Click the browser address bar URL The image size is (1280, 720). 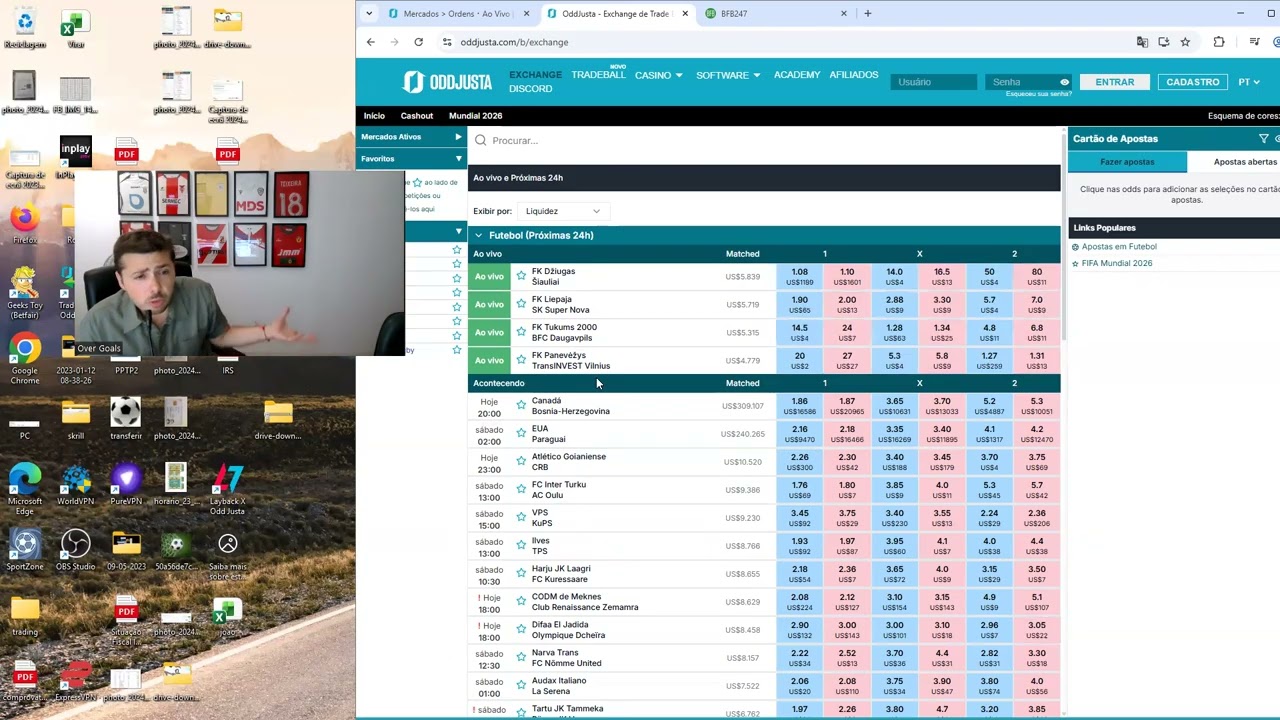coord(514,42)
